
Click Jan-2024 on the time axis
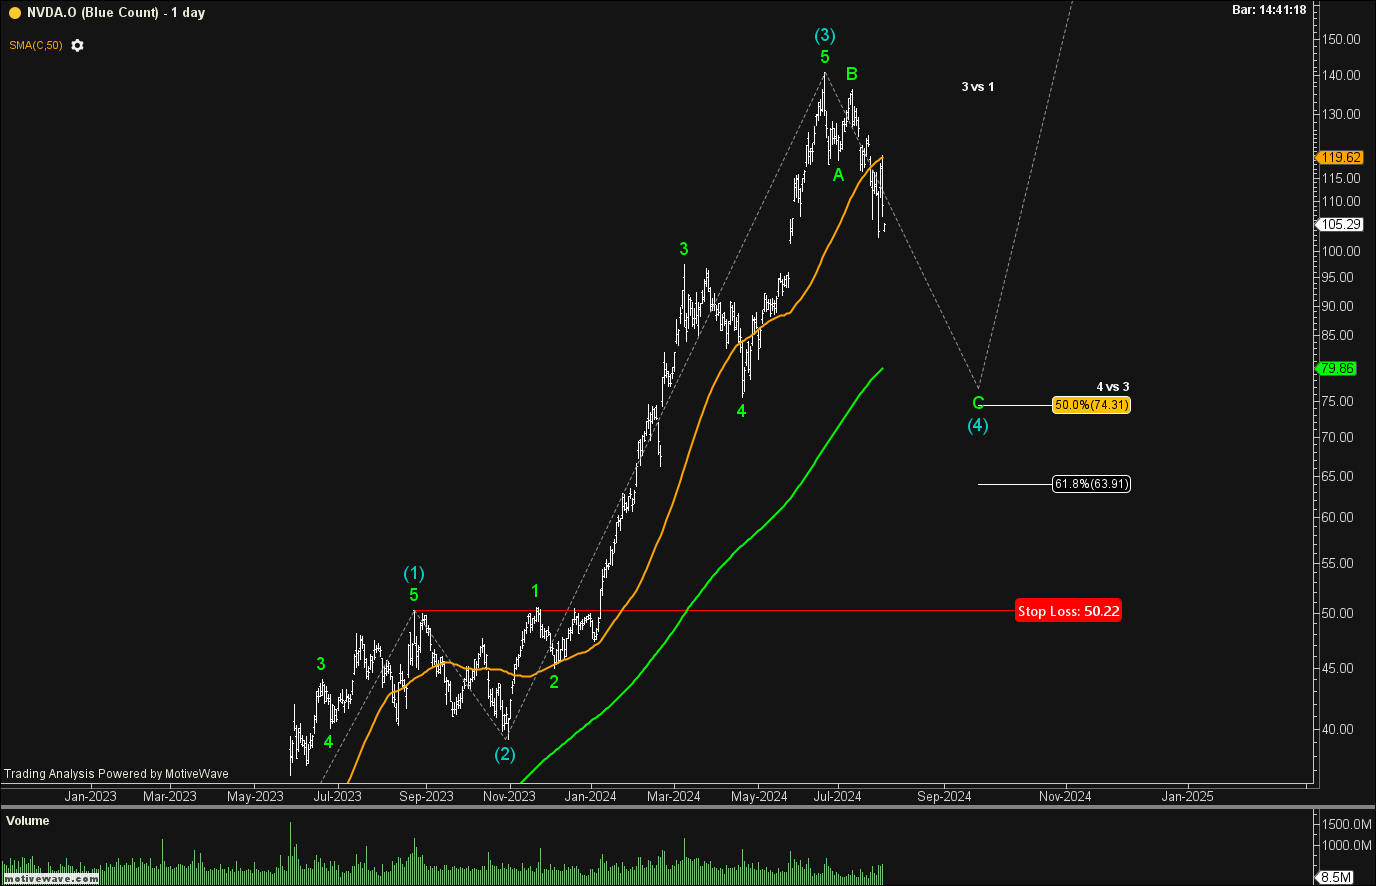click(591, 797)
